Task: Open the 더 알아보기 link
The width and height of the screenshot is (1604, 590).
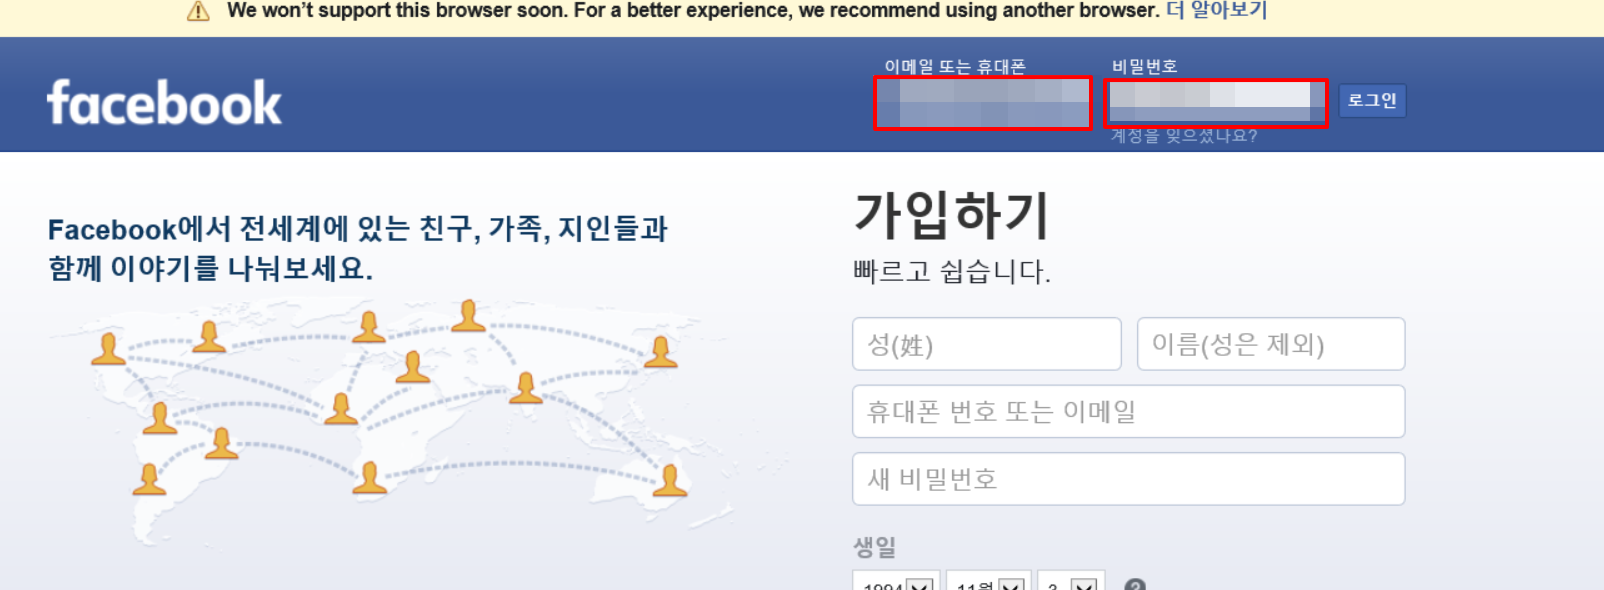Action: 1217,10
